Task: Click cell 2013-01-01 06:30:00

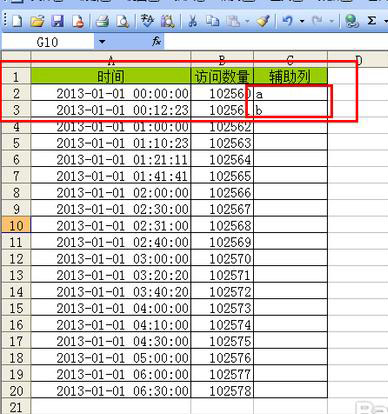Action: (111, 390)
